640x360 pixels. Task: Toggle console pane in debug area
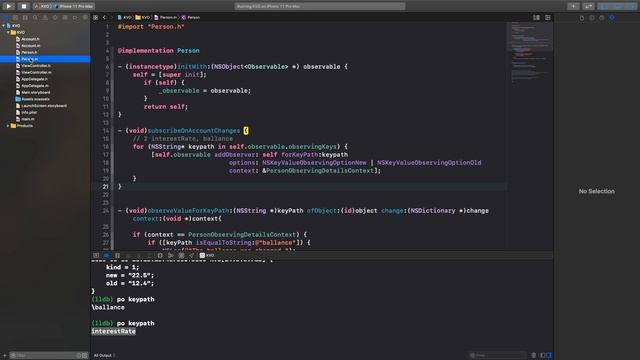pos(549,356)
